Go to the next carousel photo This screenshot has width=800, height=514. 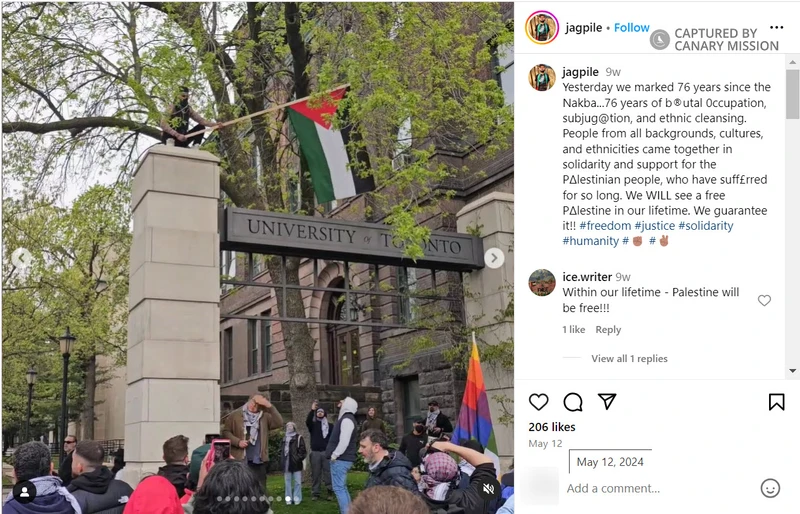494,258
